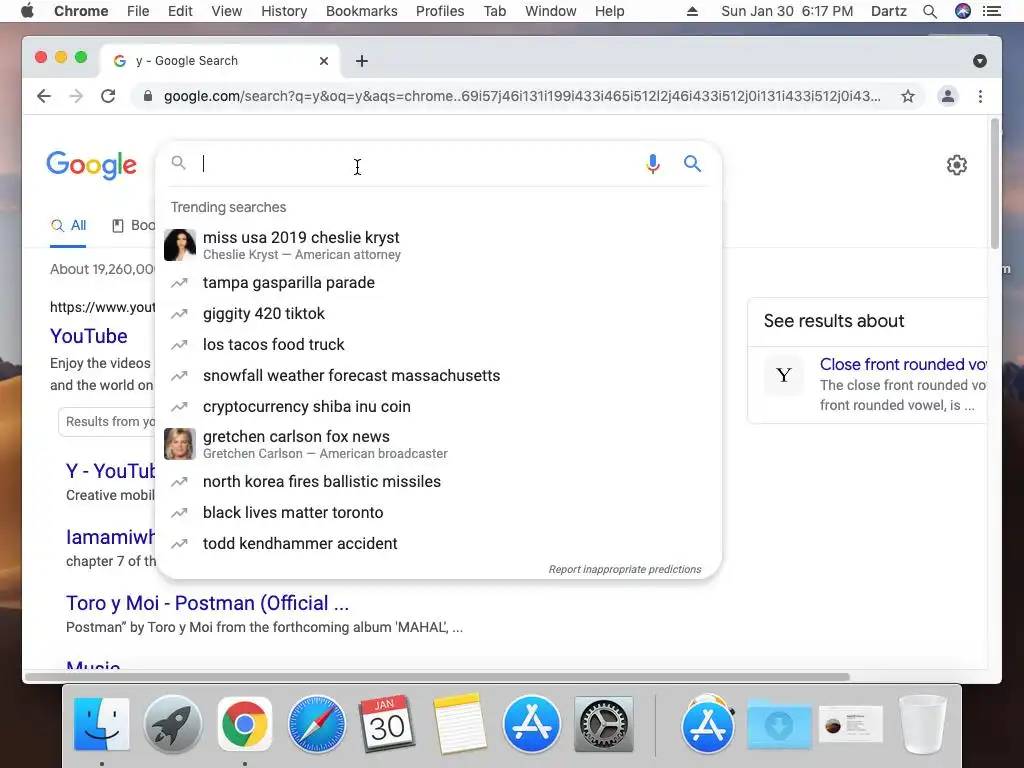This screenshot has height=768, width=1024.
Task: Pick 'cryptocurrency shiba inu coin' suggestion
Action: (439, 406)
